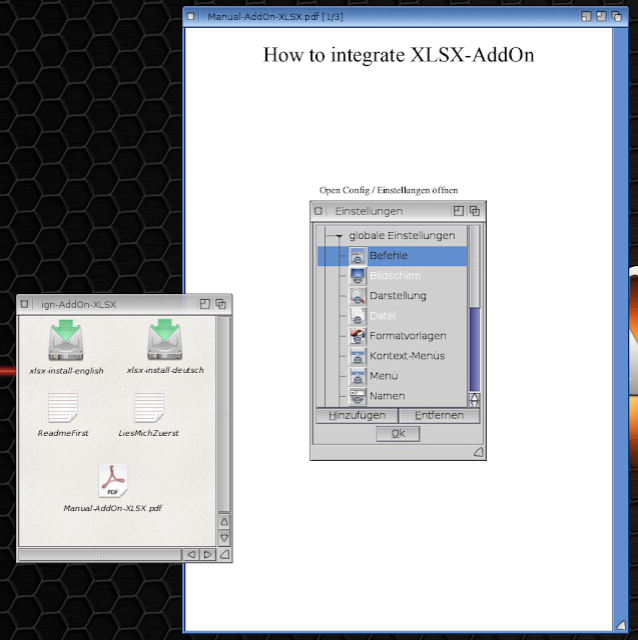
Task: Open the ReadmeFirst text document
Action: click(x=63, y=408)
